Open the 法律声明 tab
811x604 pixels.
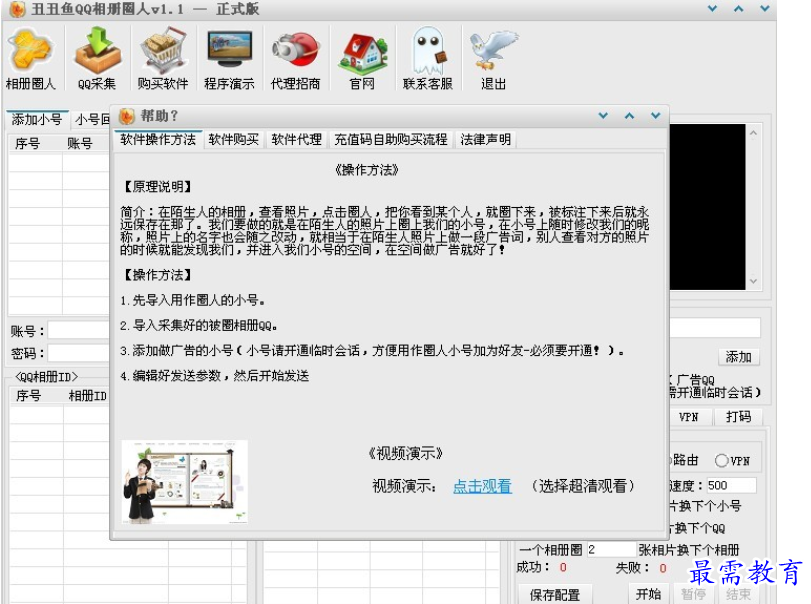pyautogui.click(x=486, y=139)
